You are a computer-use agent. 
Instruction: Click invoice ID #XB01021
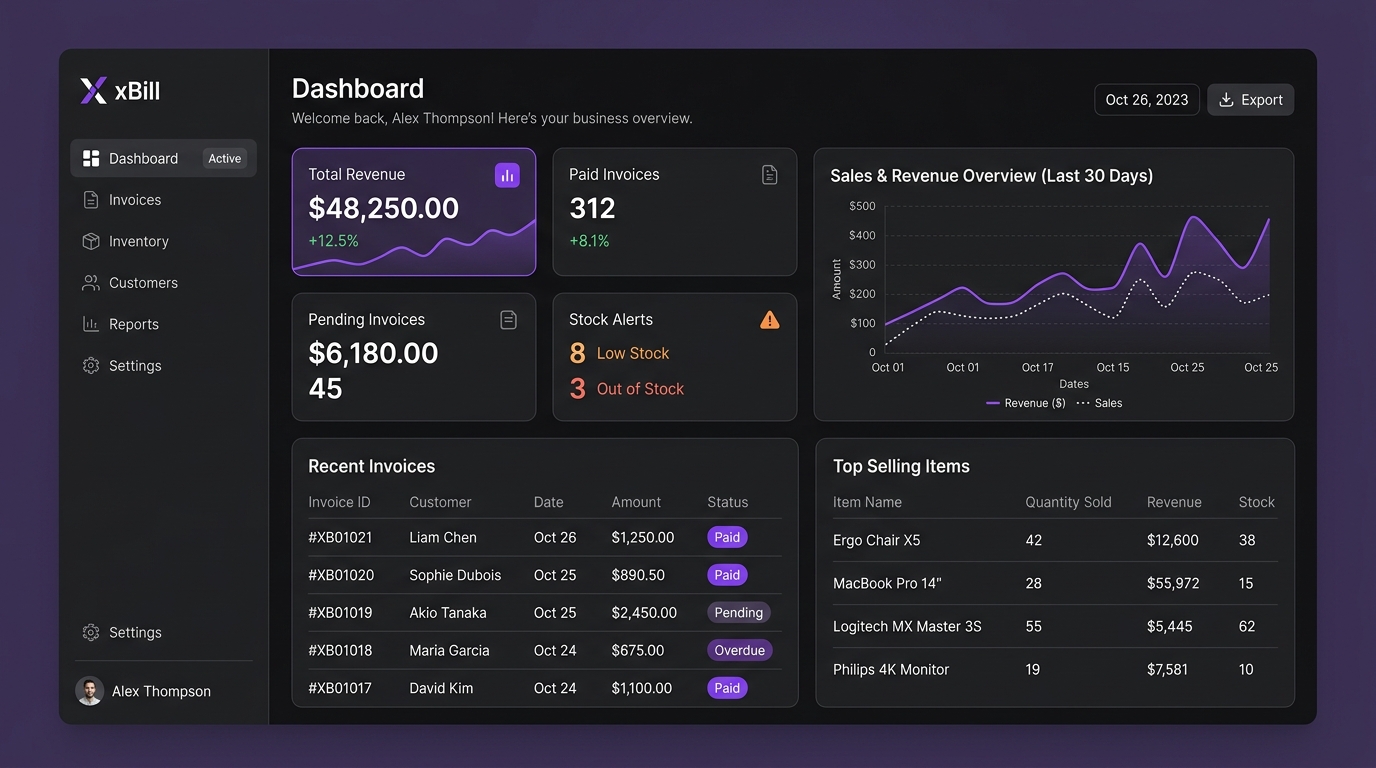tap(340, 537)
